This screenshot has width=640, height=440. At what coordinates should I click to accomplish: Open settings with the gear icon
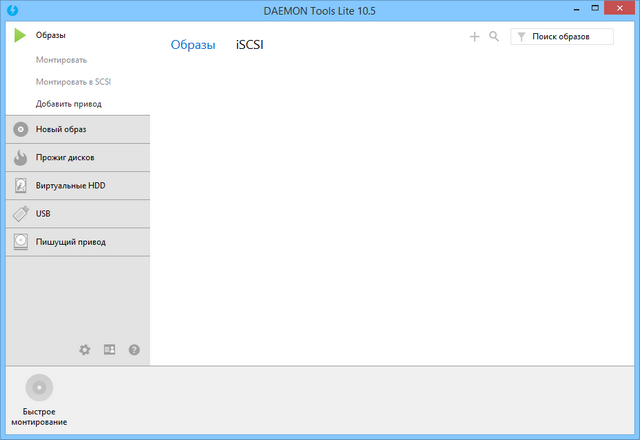point(85,350)
